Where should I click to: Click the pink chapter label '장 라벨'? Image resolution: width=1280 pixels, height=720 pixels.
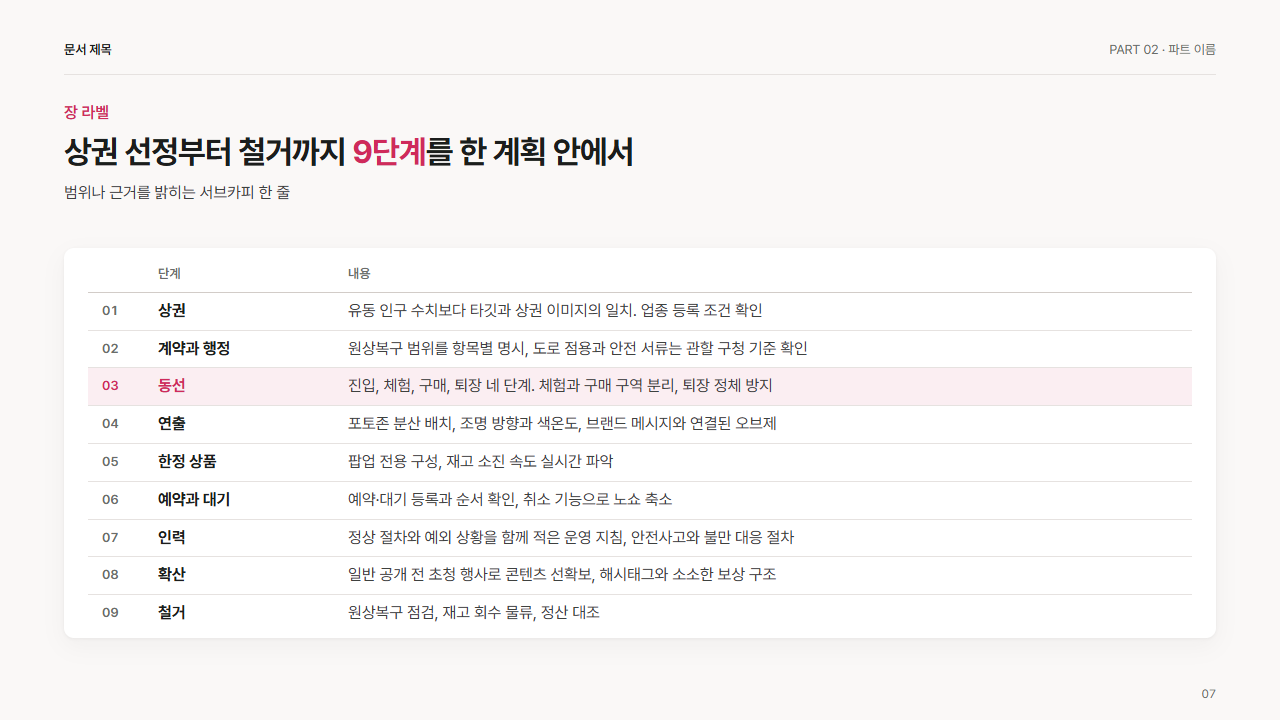pyautogui.click(x=86, y=112)
